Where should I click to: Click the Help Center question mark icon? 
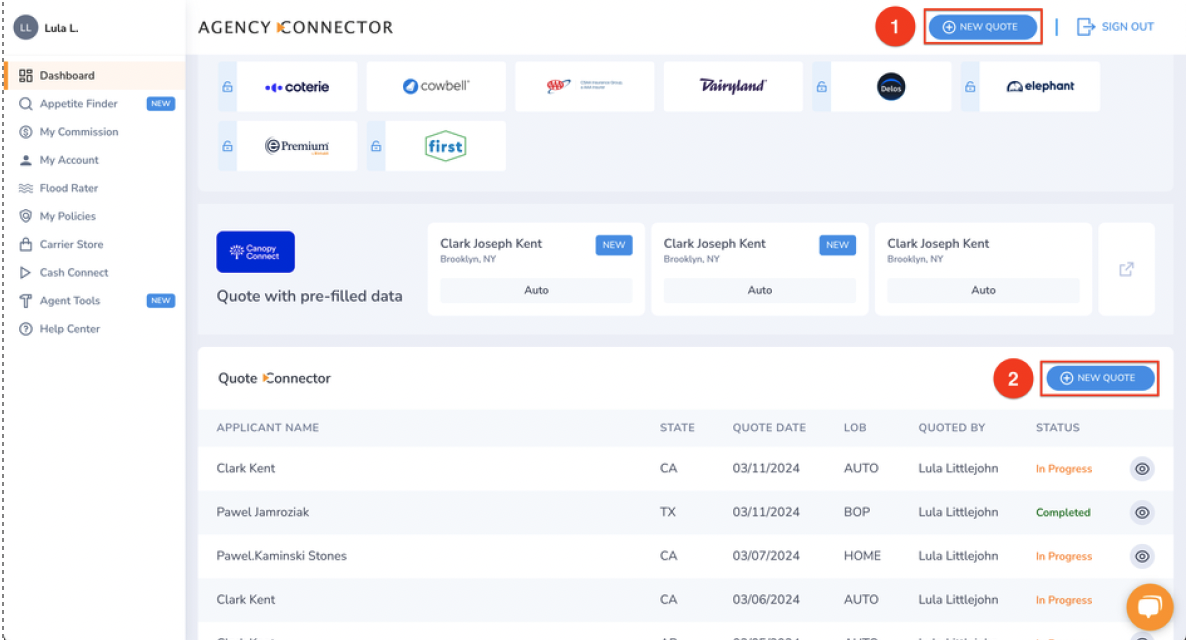coord(24,328)
